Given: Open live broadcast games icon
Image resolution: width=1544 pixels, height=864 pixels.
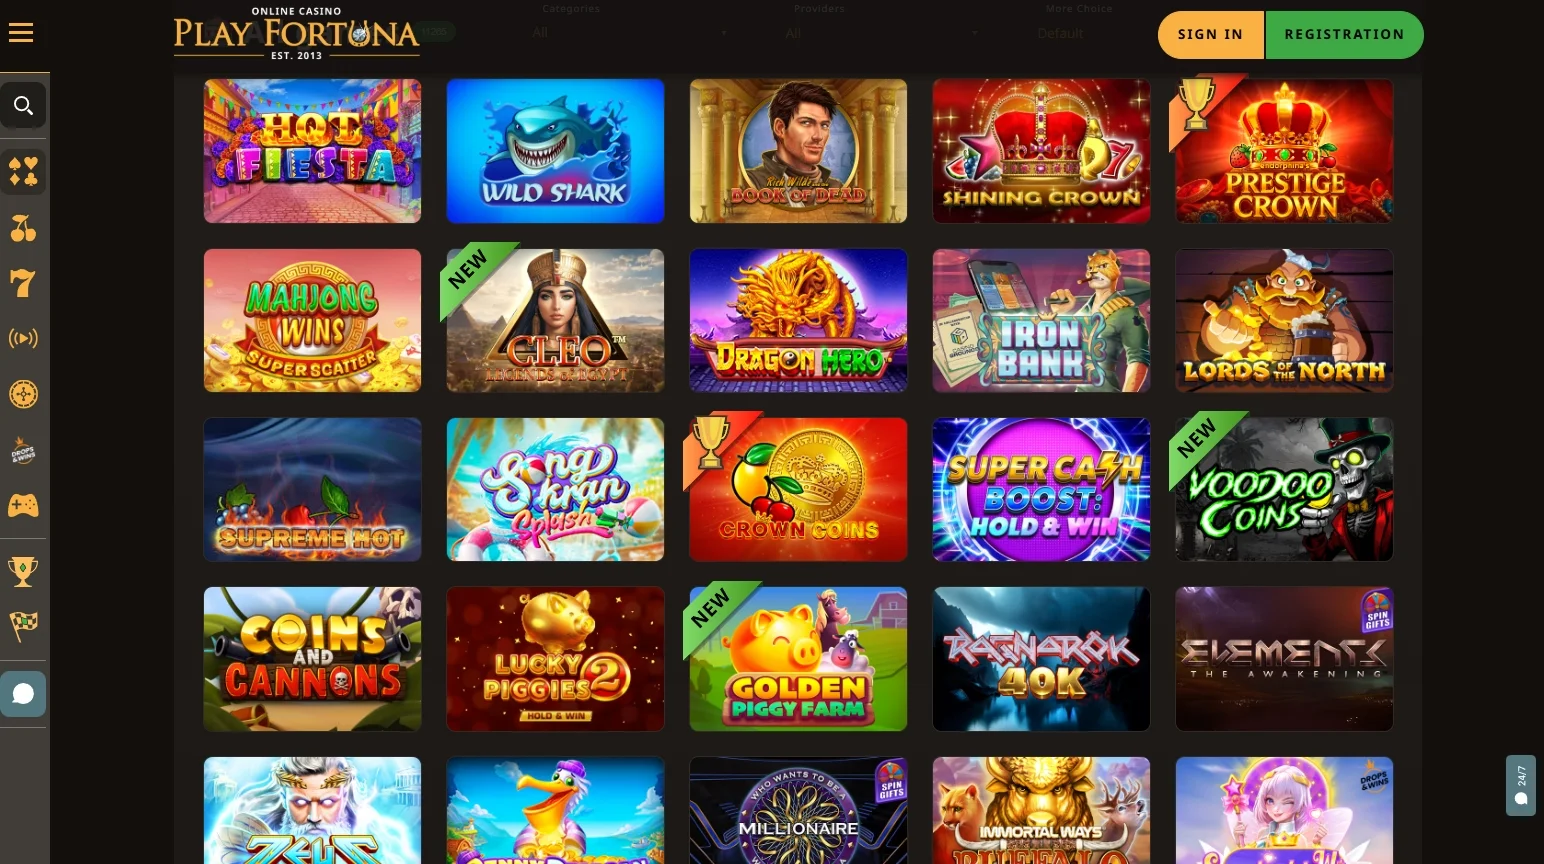Looking at the screenshot, I should point(23,338).
